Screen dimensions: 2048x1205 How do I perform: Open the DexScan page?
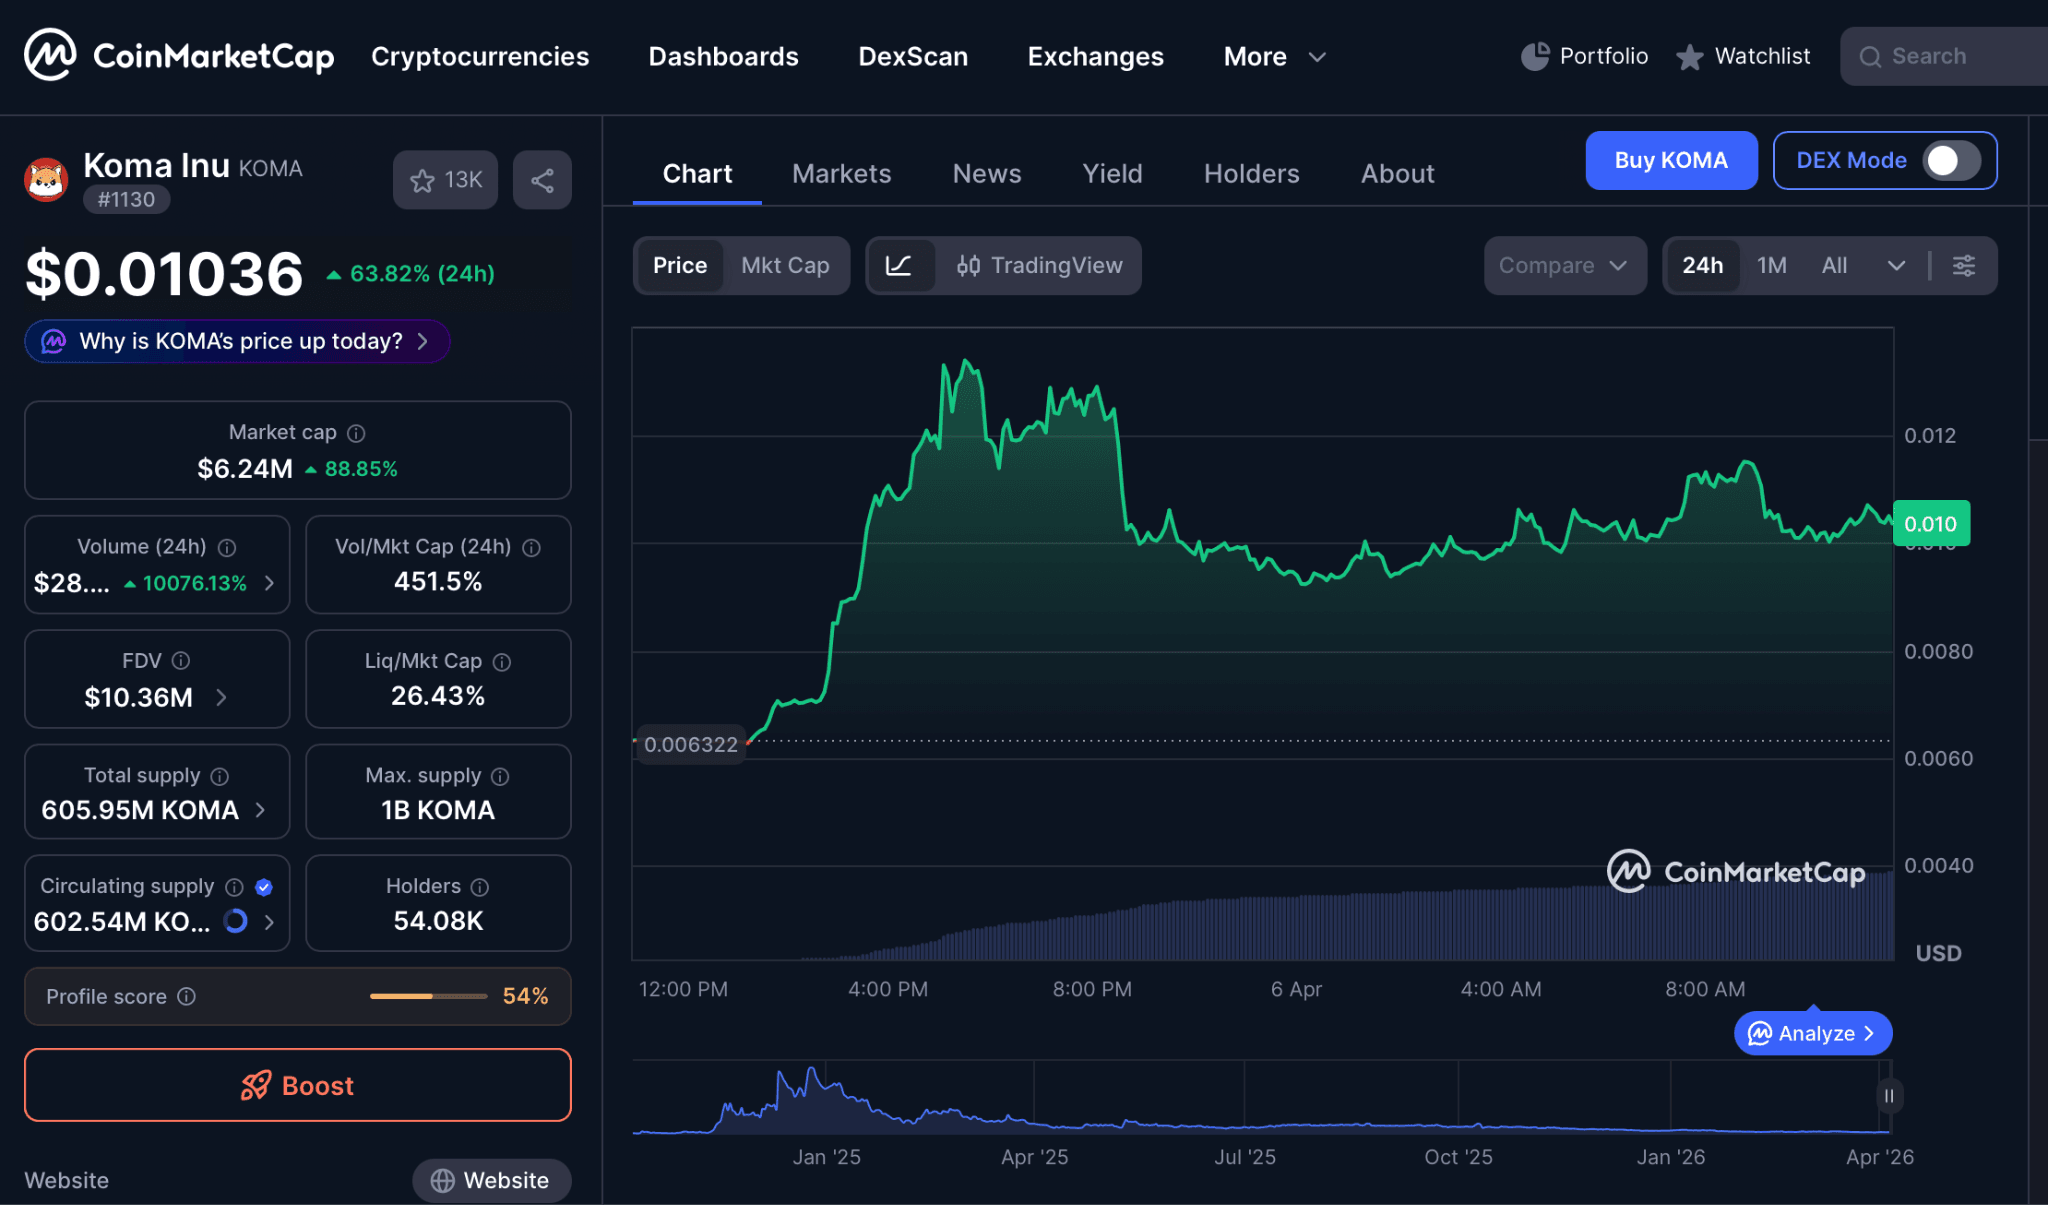912,57
